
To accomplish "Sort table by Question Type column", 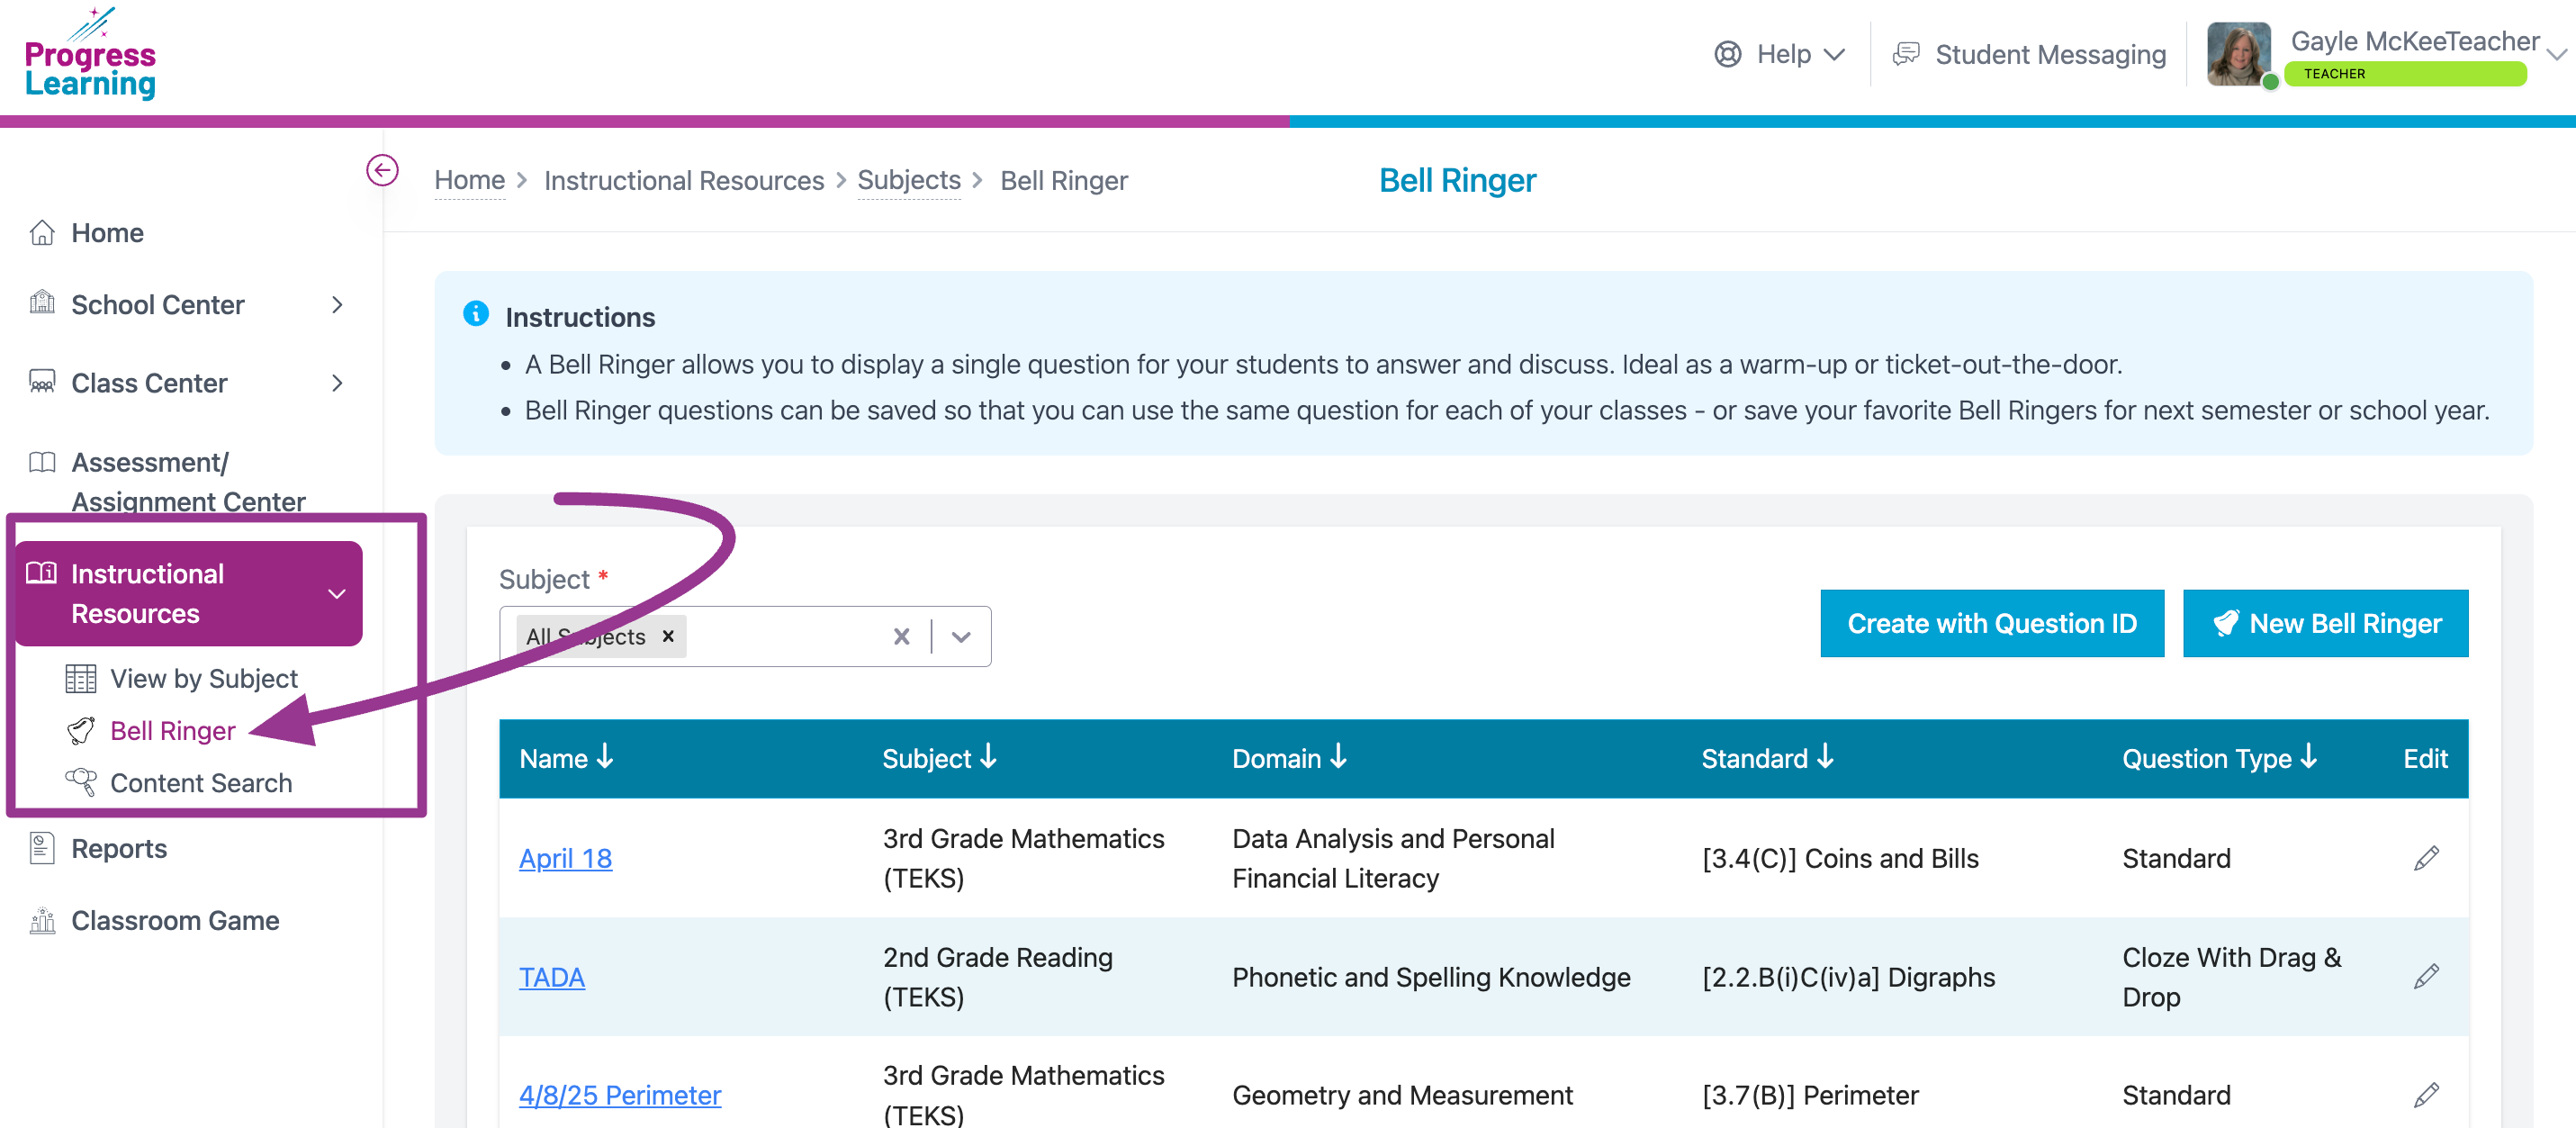I will pyautogui.click(x=2219, y=758).
